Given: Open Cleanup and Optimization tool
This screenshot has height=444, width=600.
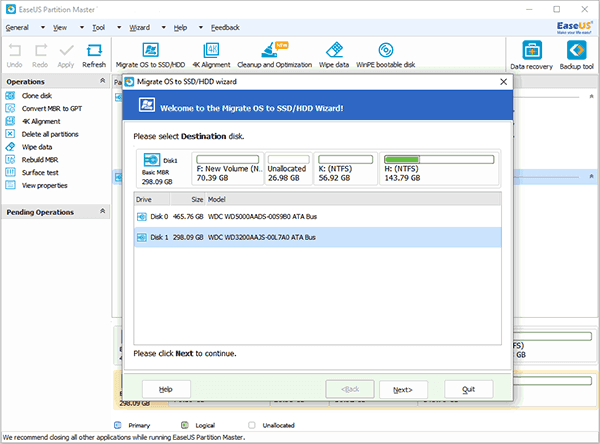Looking at the screenshot, I should coord(274,56).
